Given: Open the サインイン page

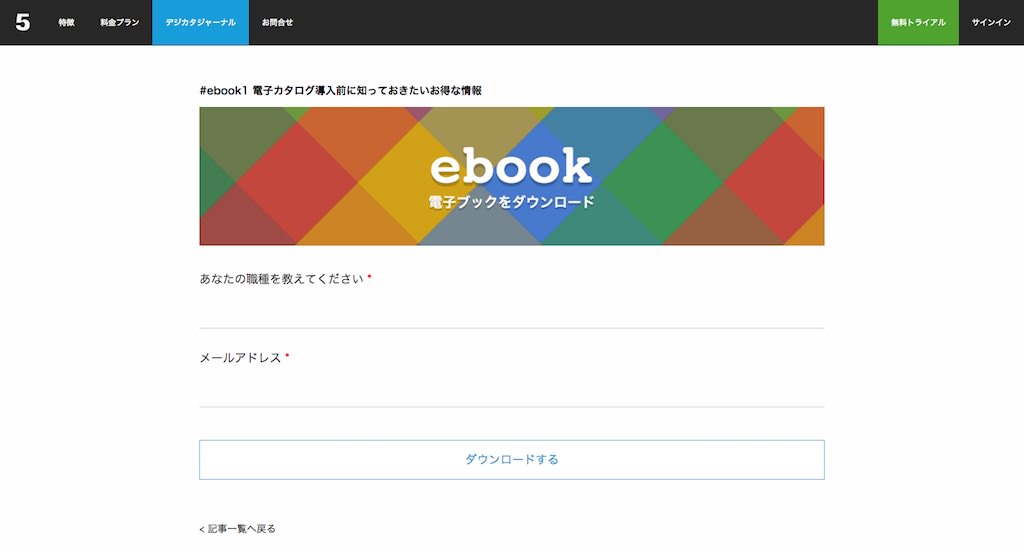Looking at the screenshot, I should tap(991, 22).
